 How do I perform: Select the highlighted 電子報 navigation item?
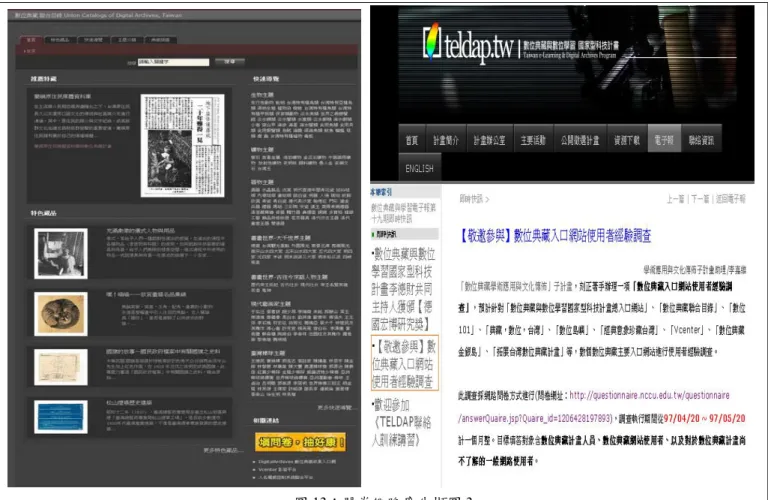point(664,141)
